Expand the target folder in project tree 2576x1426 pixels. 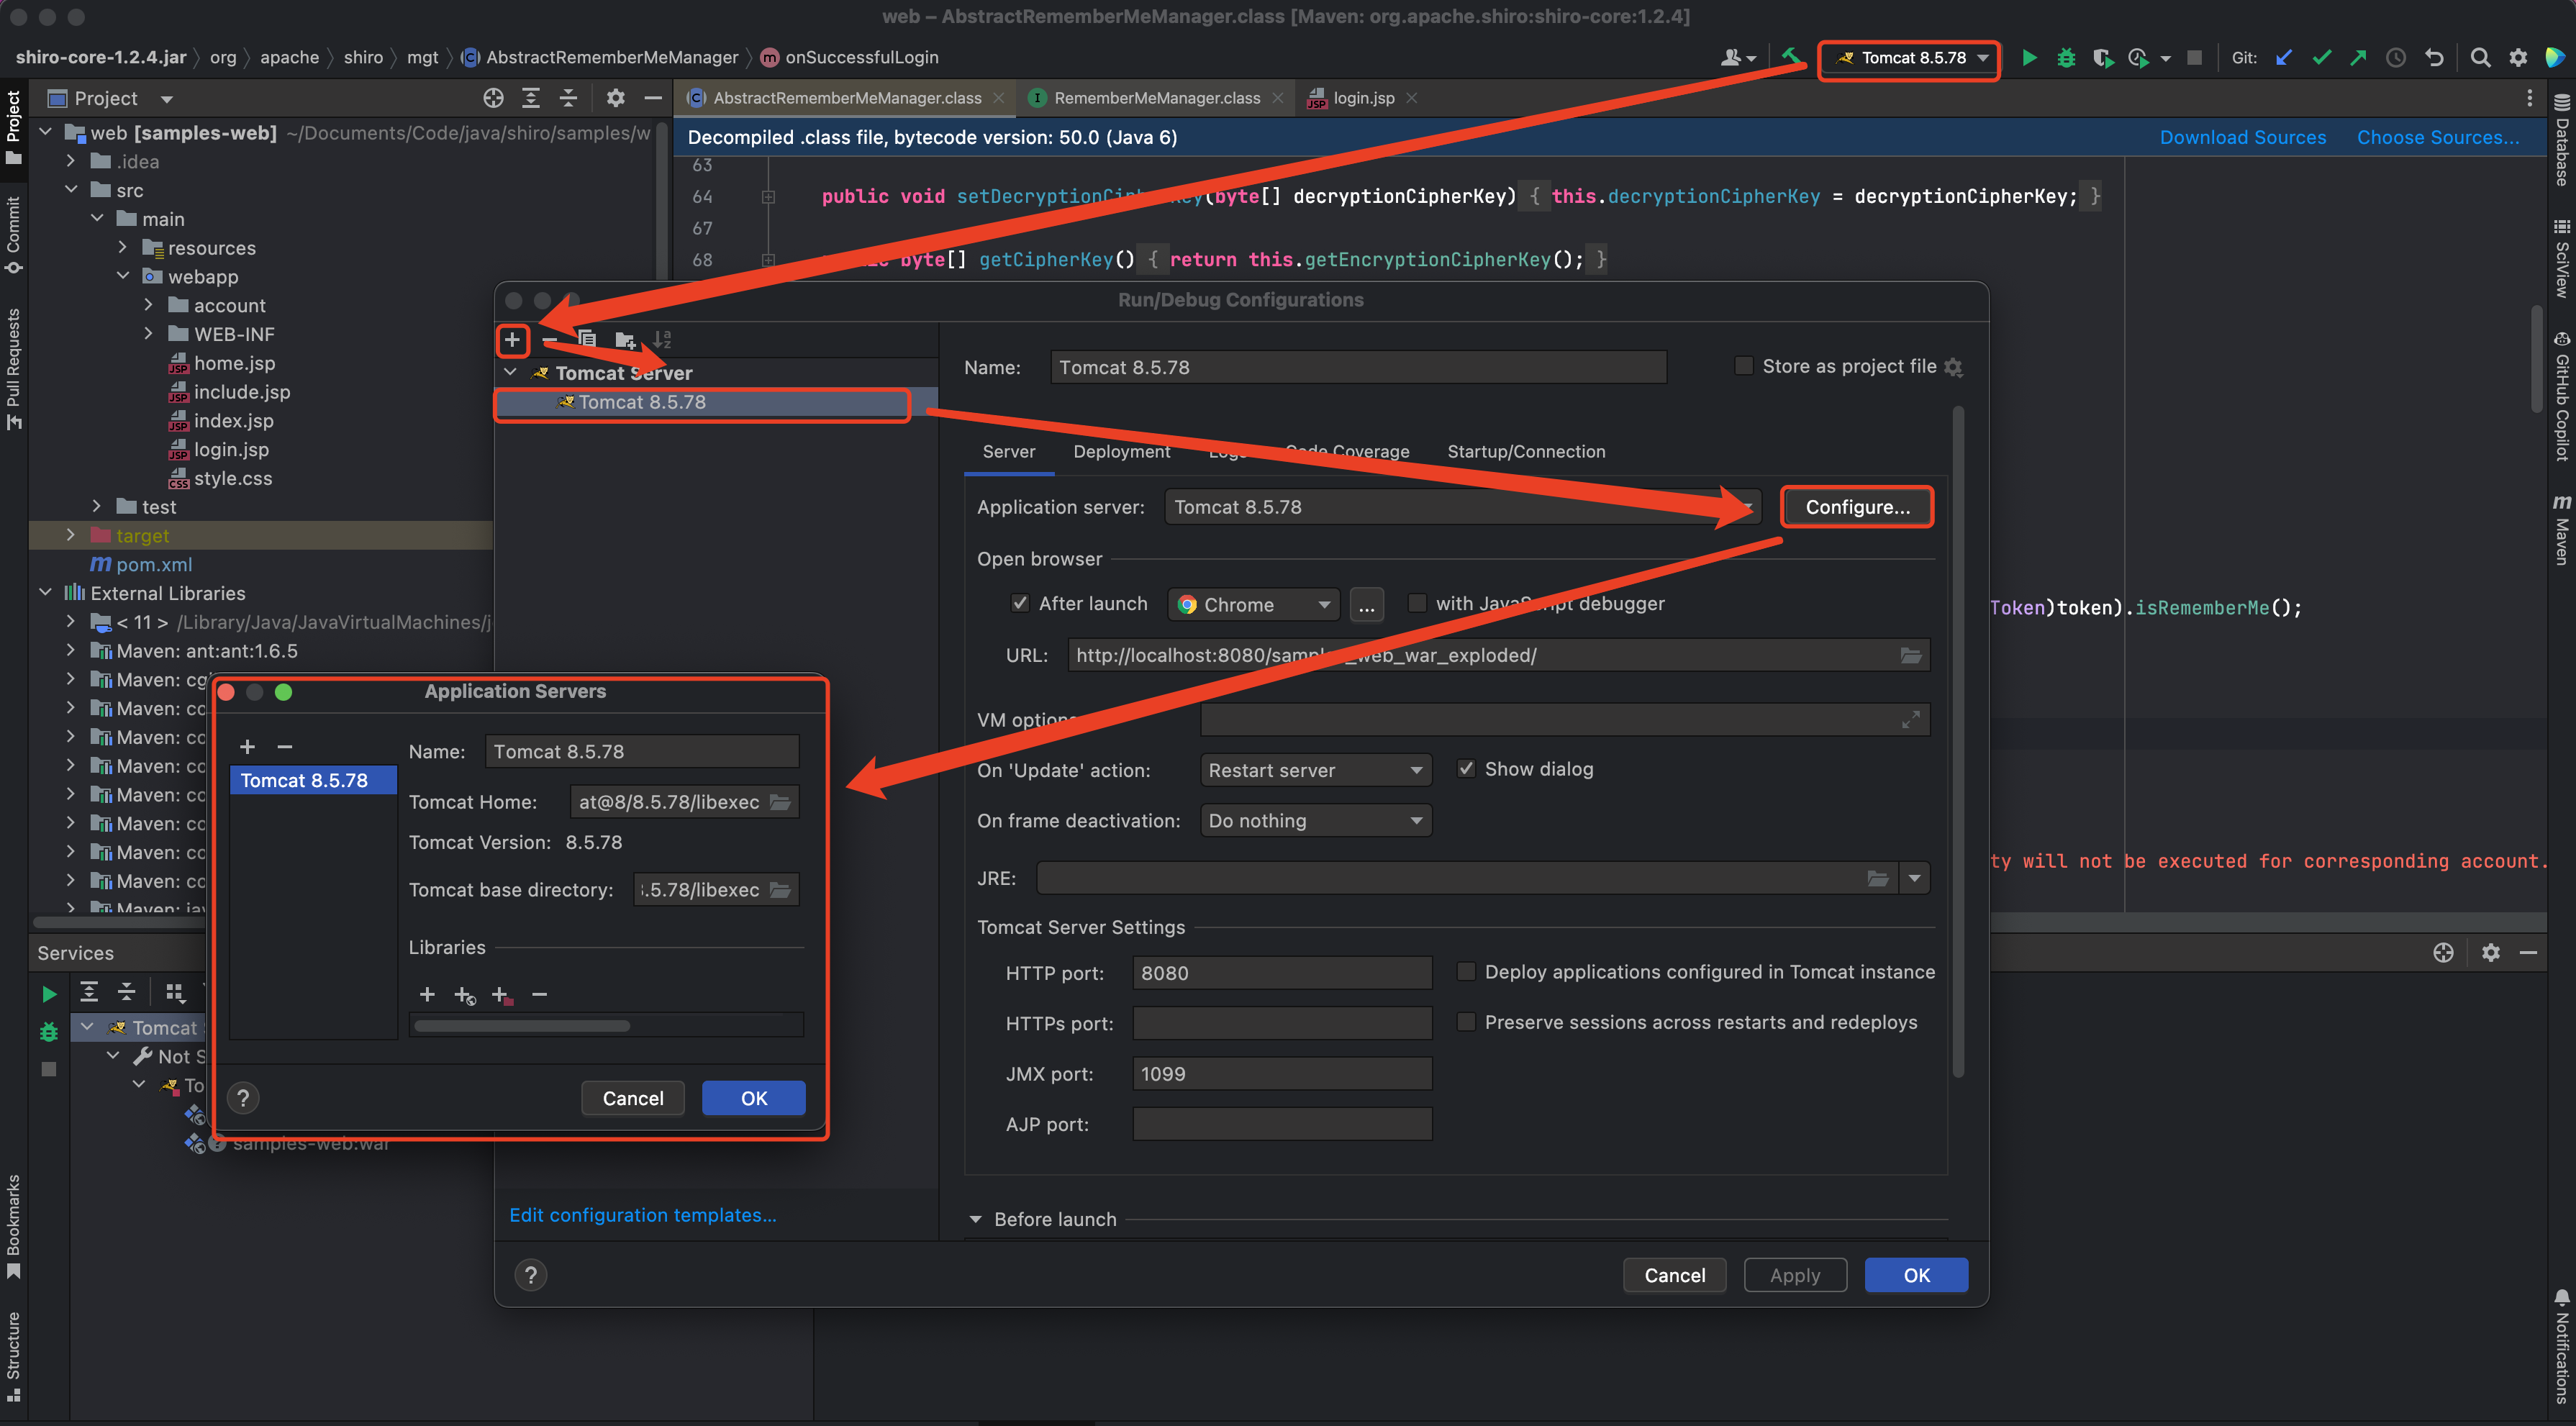71,536
